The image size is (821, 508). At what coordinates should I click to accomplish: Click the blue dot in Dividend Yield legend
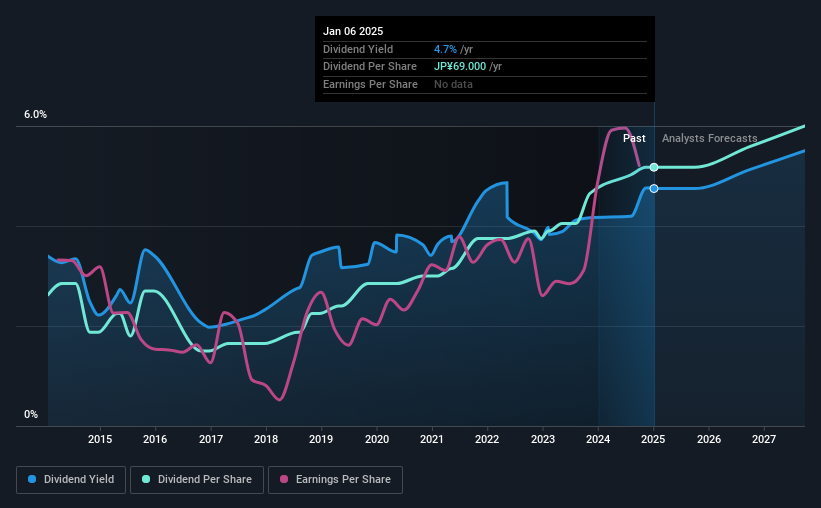point(32,479)
